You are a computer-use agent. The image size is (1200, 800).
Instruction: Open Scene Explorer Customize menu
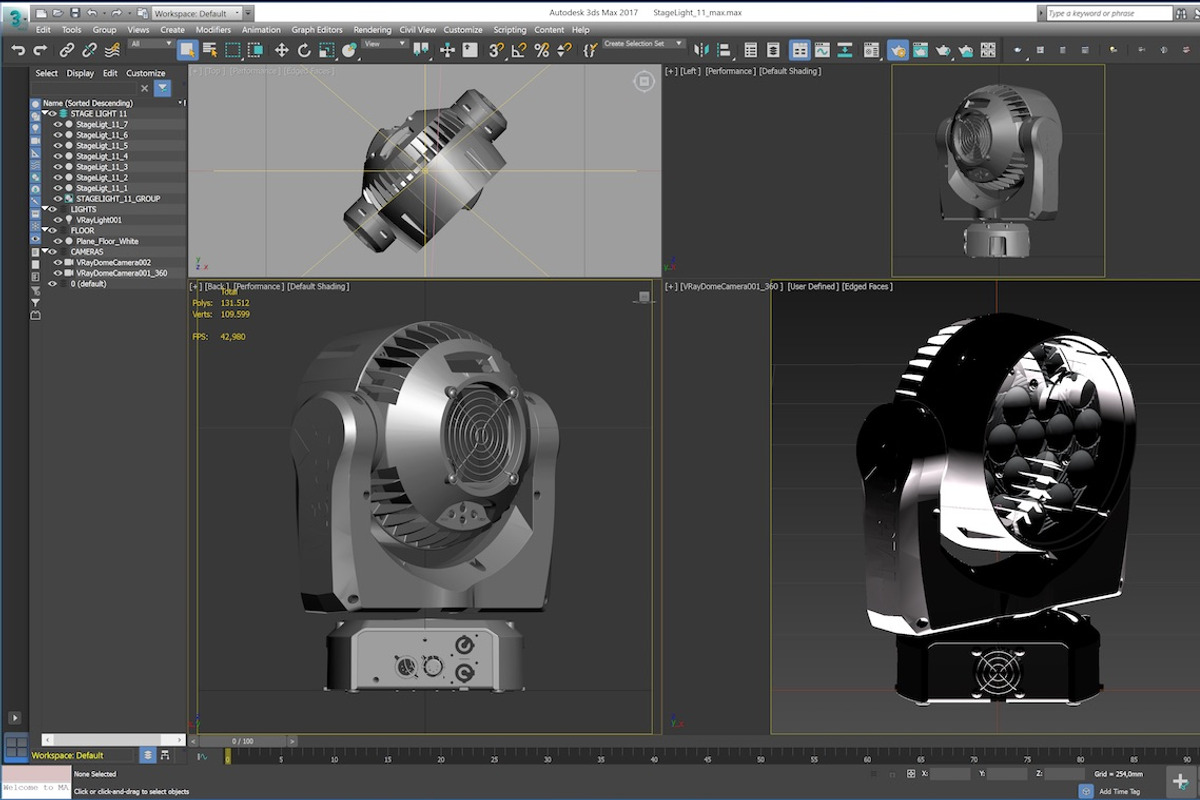146,73
